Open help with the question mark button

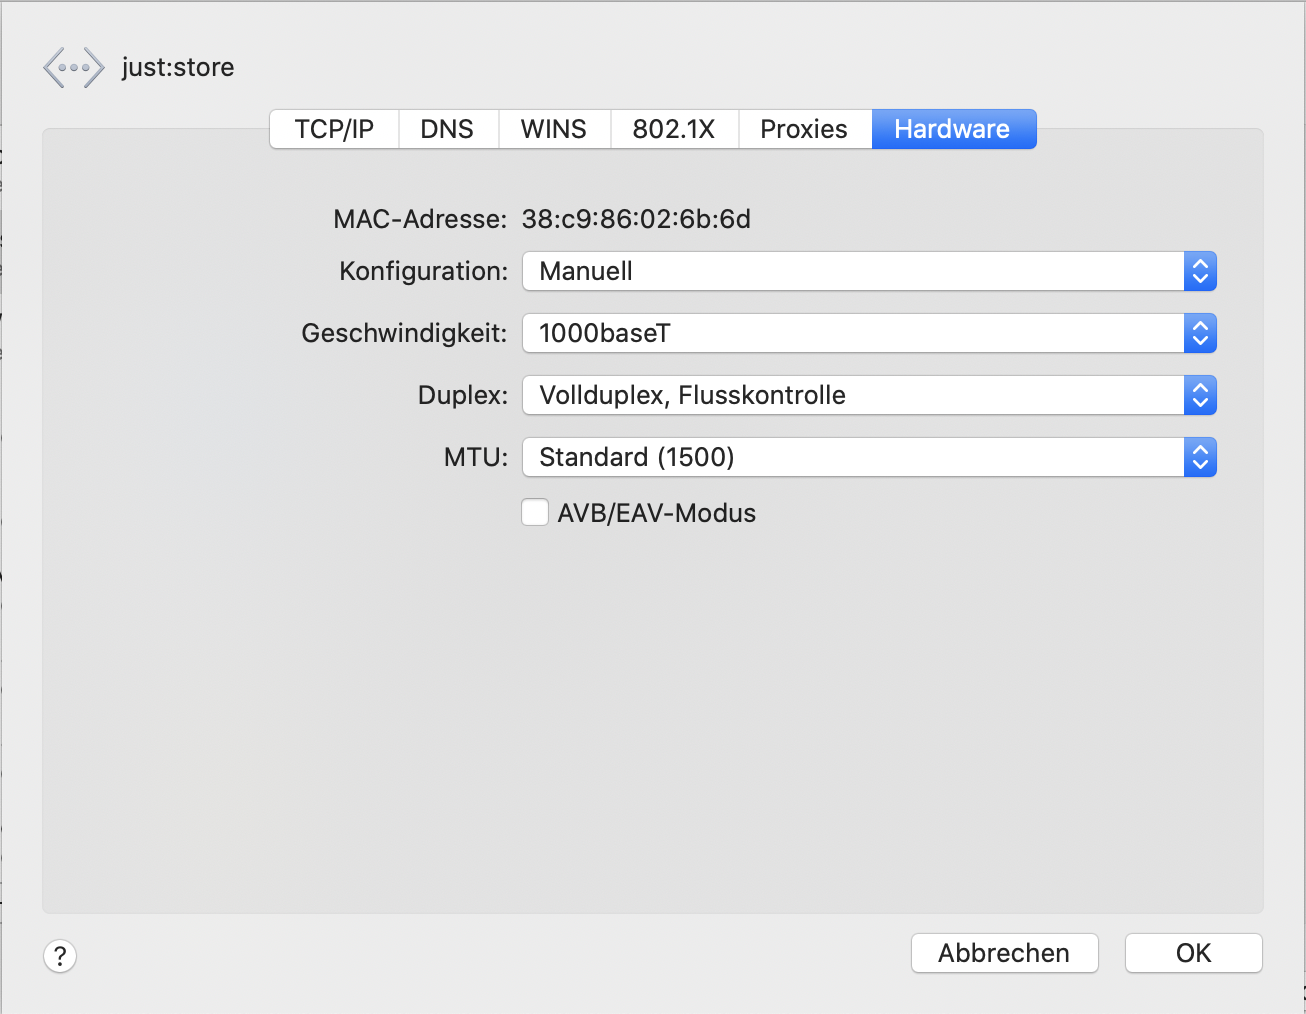point(60,956)
